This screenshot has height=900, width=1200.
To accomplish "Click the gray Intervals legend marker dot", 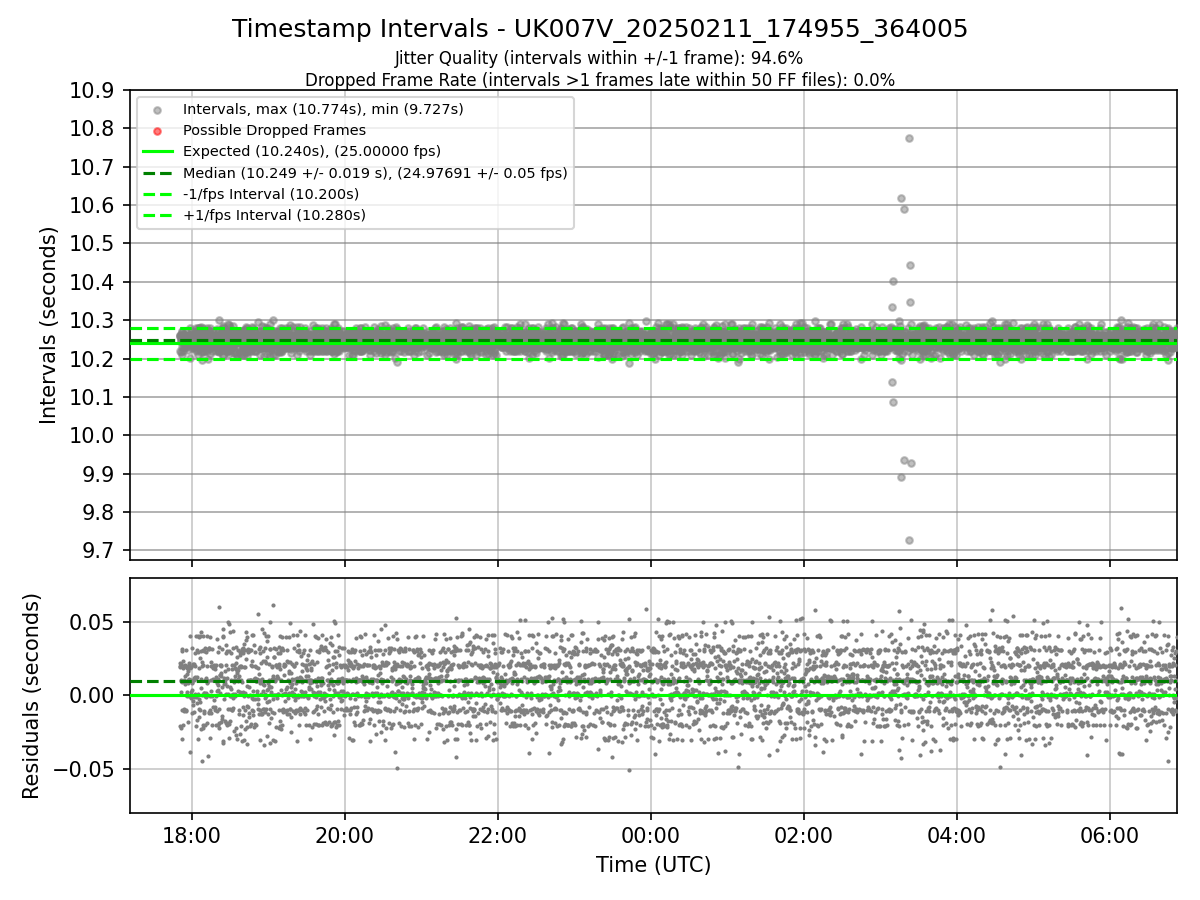I will (x=157, y=109).
